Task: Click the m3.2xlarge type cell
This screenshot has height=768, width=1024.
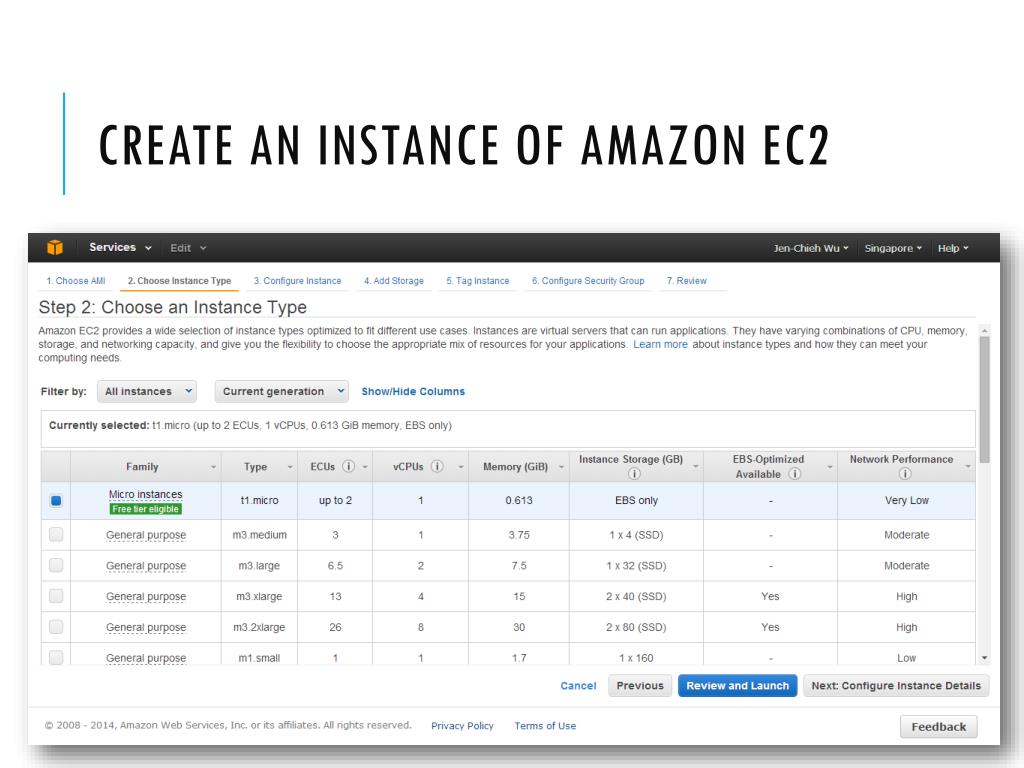Action: (259, 627)
